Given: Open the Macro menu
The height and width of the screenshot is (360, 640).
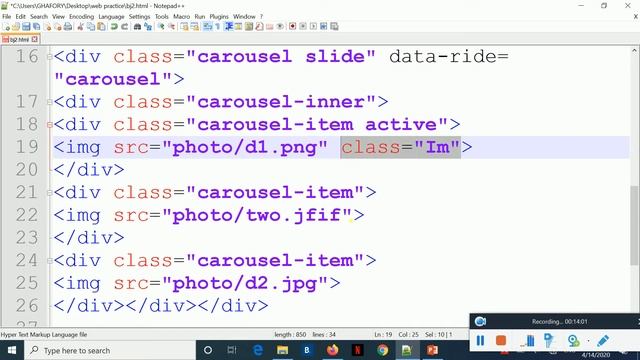Looking at the screenshot, I should point(181,17).
